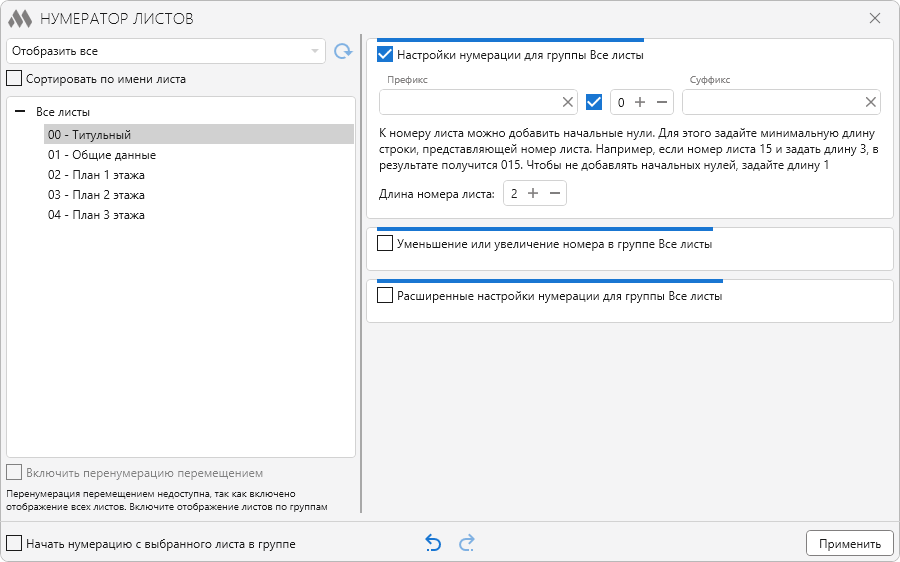Select sheet 01 - Общие данные
The image size is (900, 562).
(x=102, y=155)
